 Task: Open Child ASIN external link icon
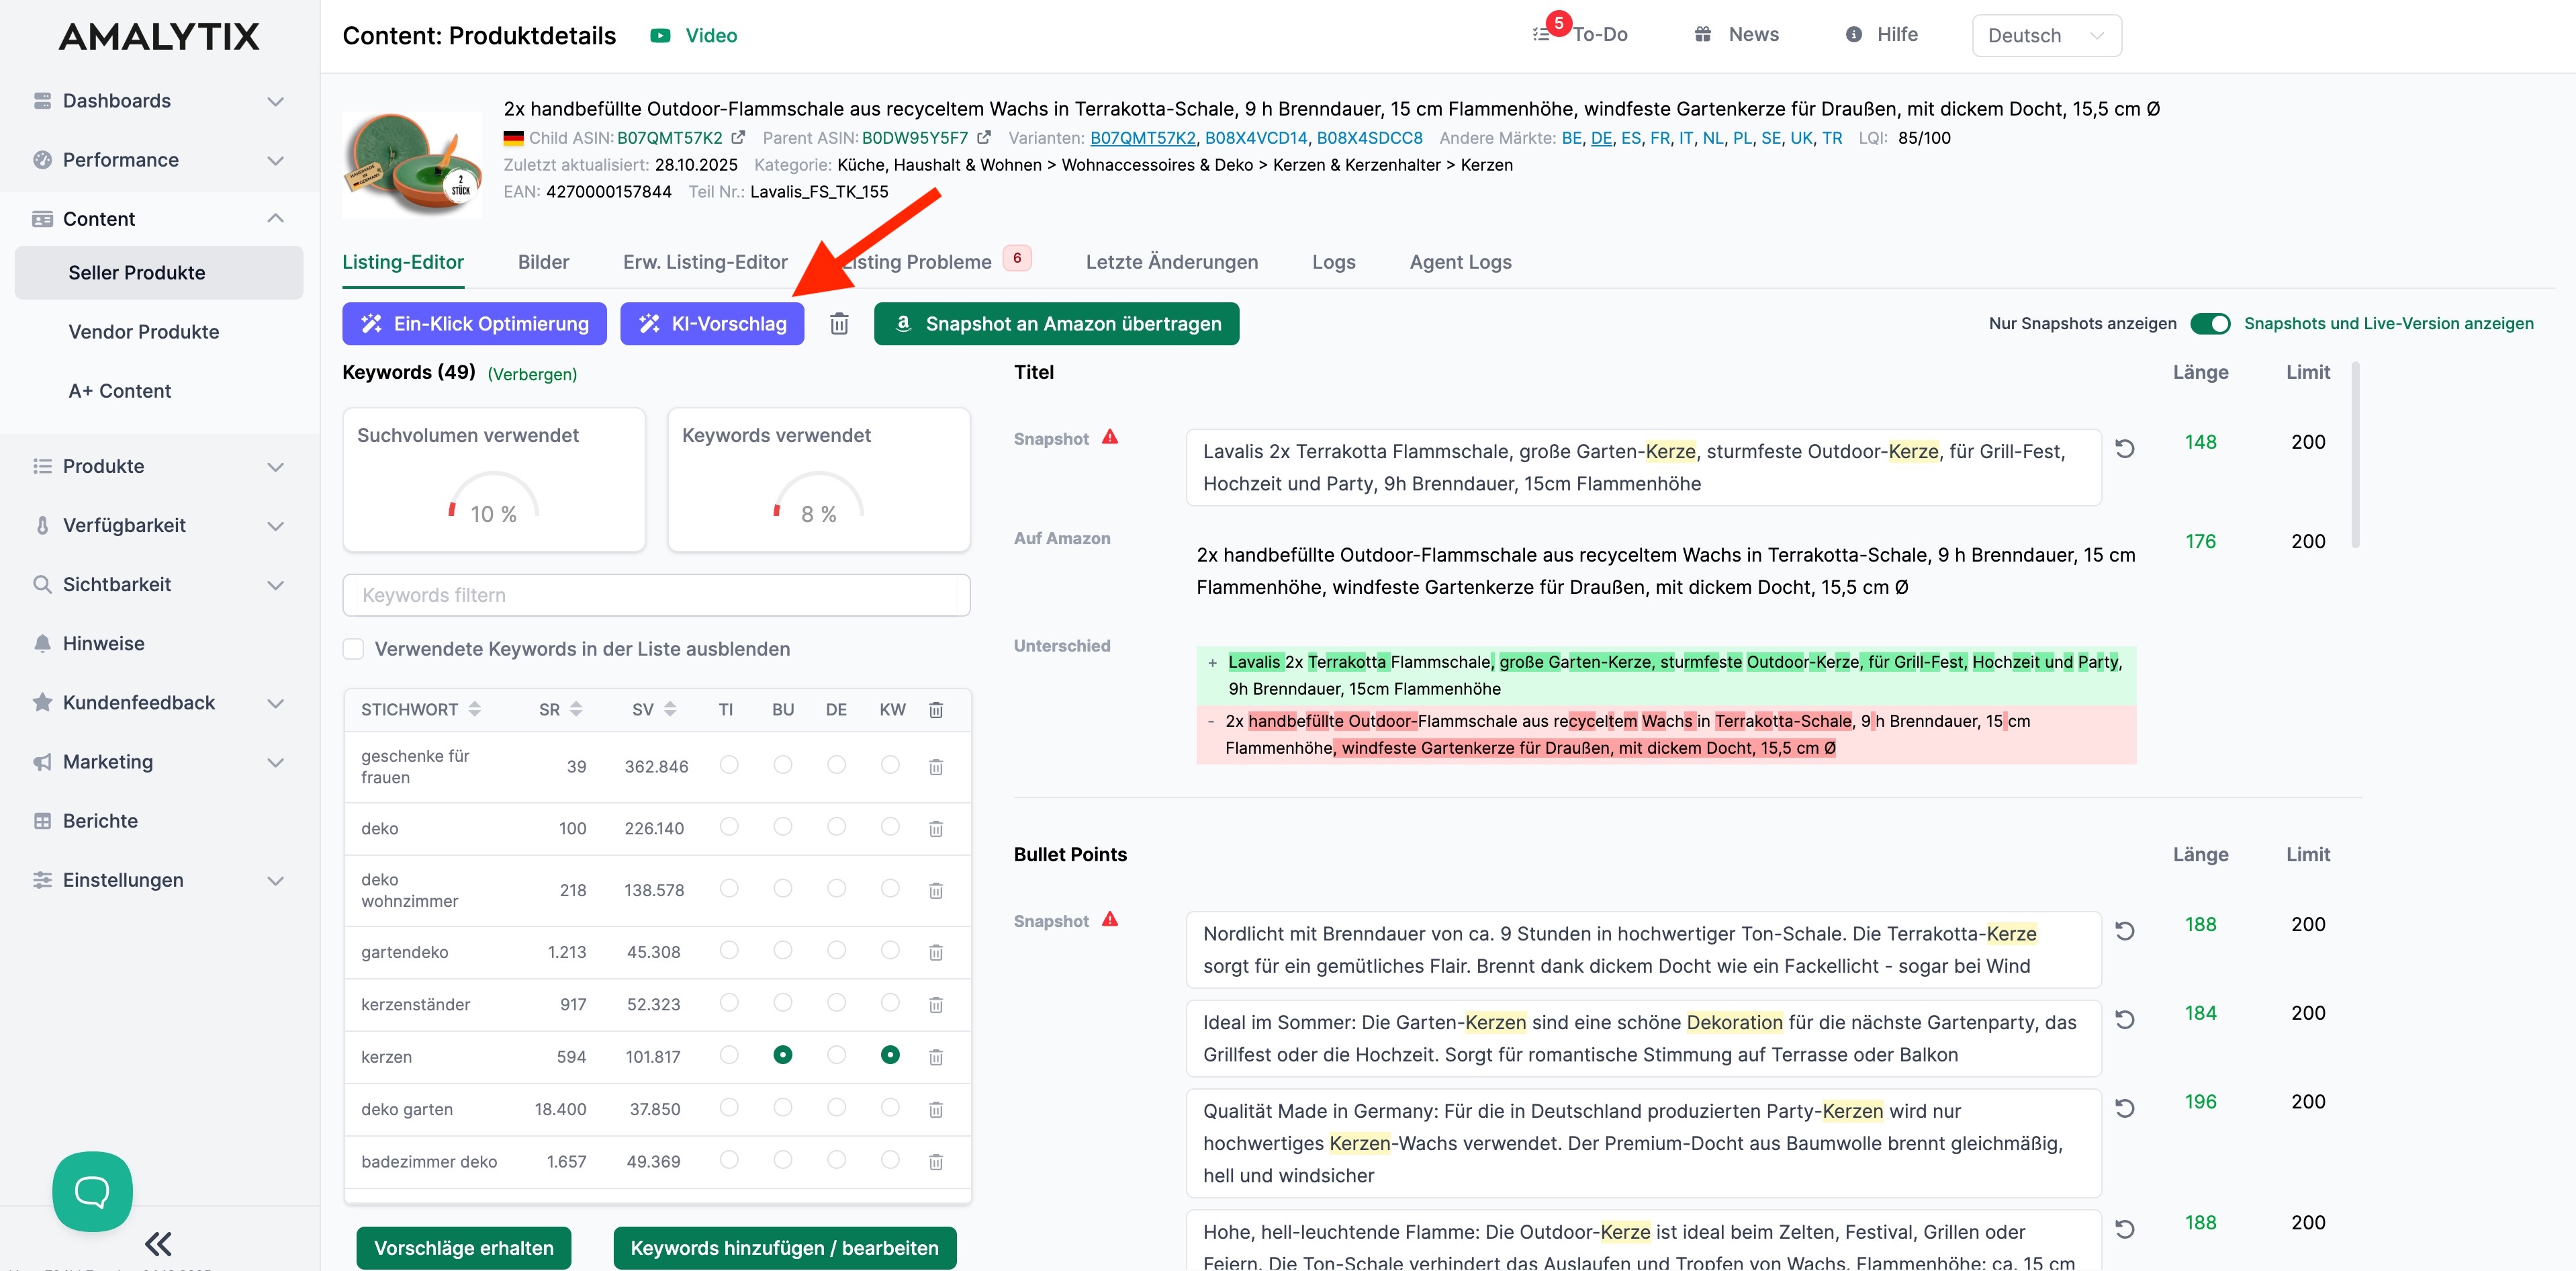(x=738, y=138)
